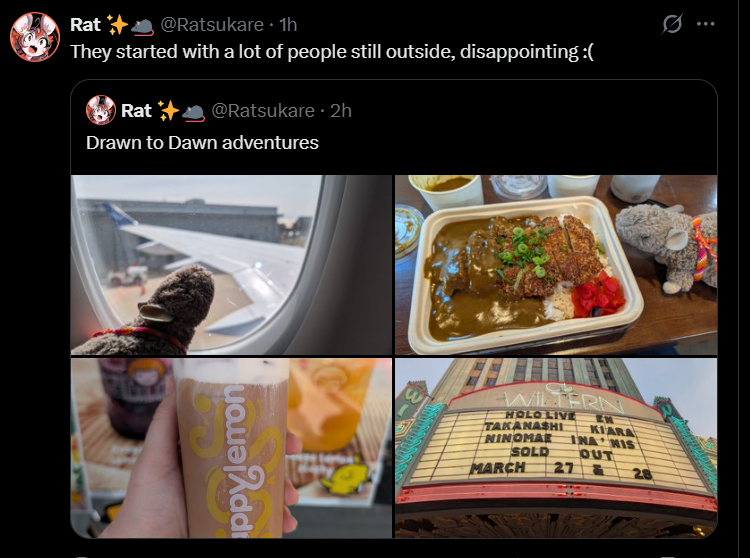Image resolution: width=750 pixels, height=558 pixels.
Task: Open the top post's Rat display name
Action: [x=85, y=24]
